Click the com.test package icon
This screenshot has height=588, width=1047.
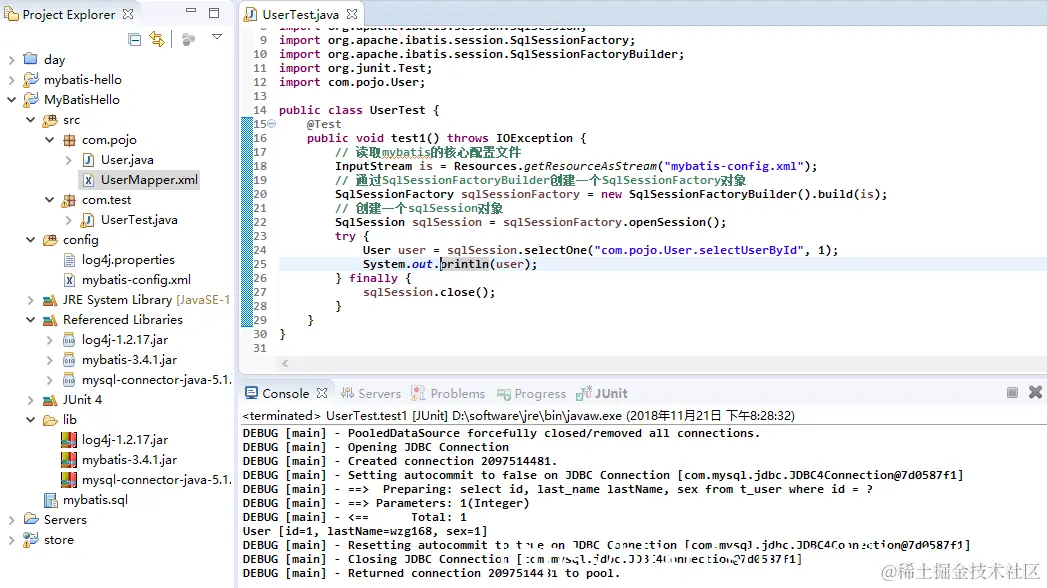69,200
